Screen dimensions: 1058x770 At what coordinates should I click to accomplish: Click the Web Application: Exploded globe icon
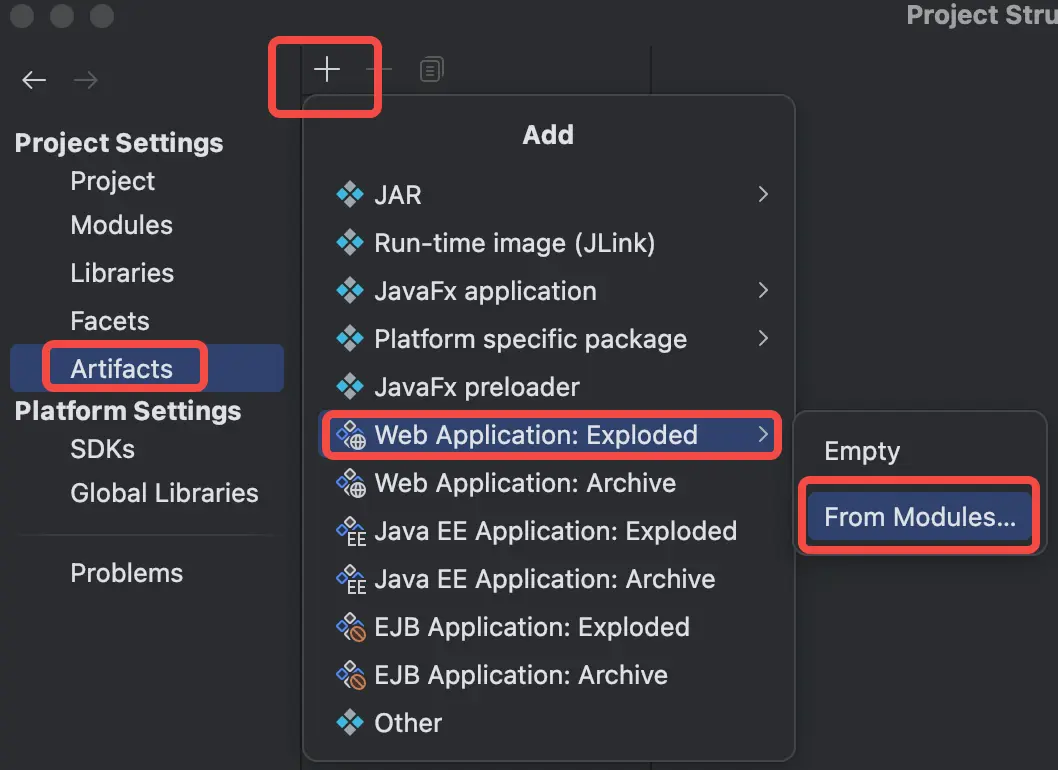[x=351, y=435]
